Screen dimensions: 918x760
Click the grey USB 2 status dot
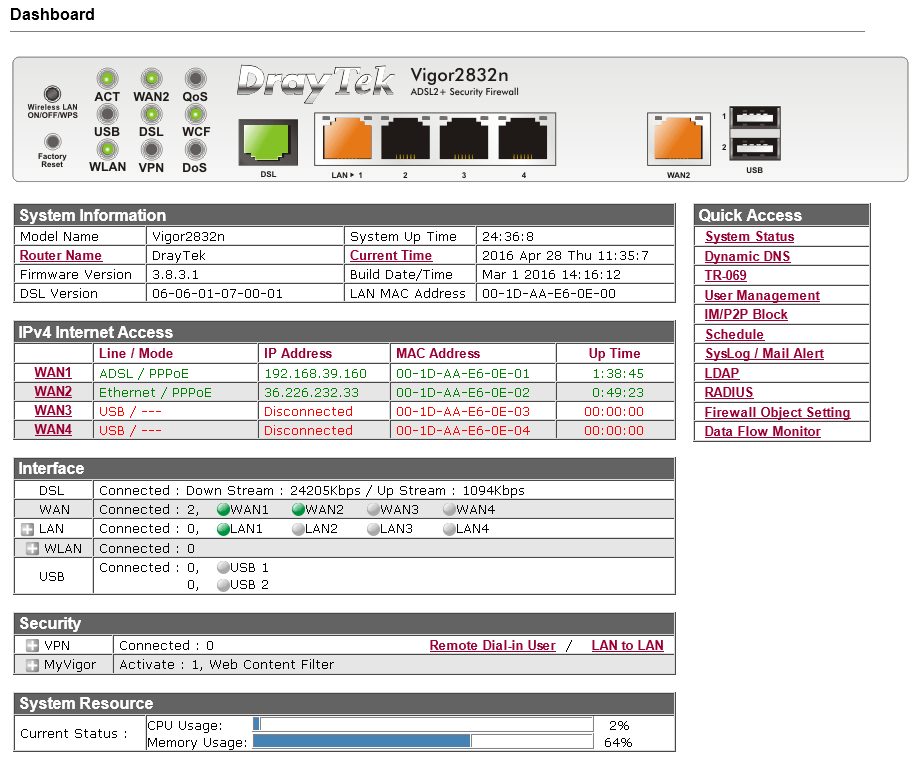[x=222, y=585]
